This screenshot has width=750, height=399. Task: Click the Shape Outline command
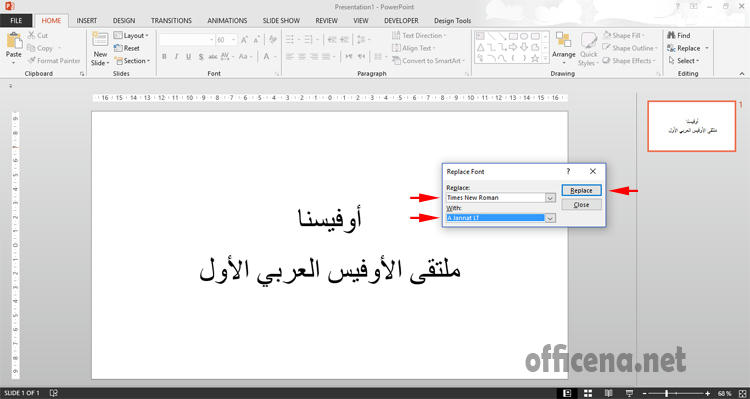pyautogui.click(x=630, y=48)
